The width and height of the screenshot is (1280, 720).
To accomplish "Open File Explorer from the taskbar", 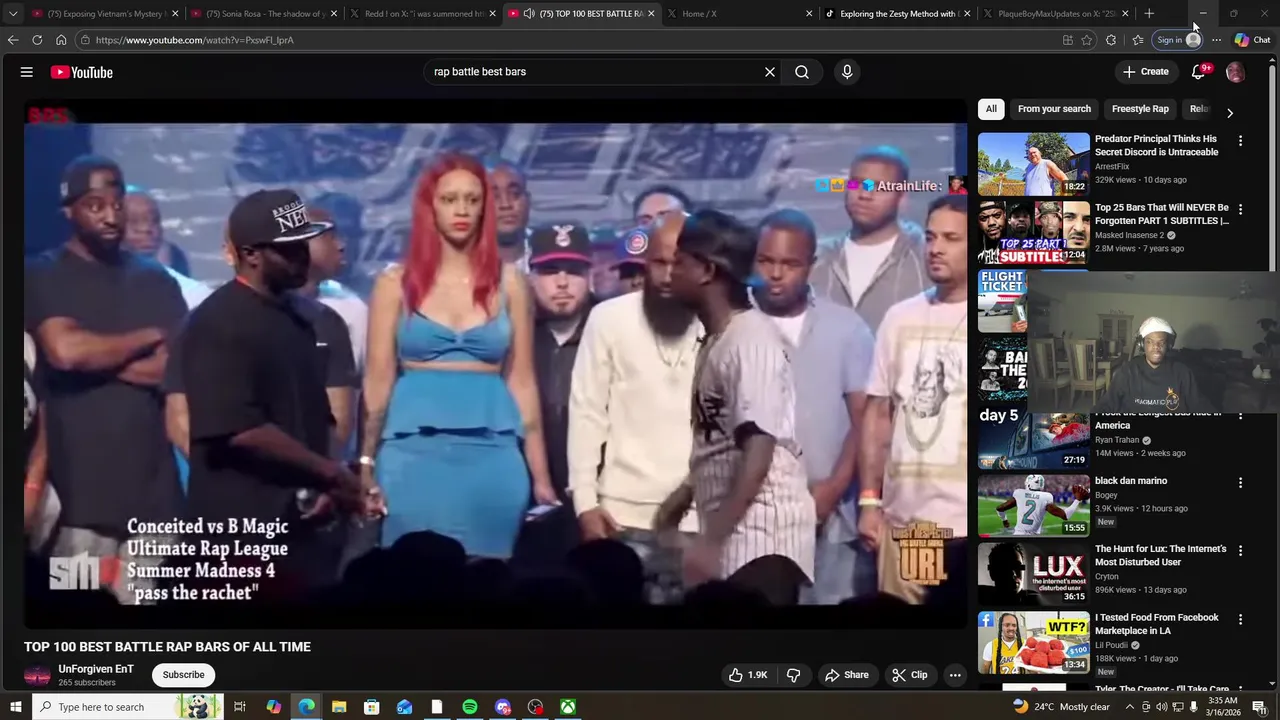I will (x=339, y=707).
